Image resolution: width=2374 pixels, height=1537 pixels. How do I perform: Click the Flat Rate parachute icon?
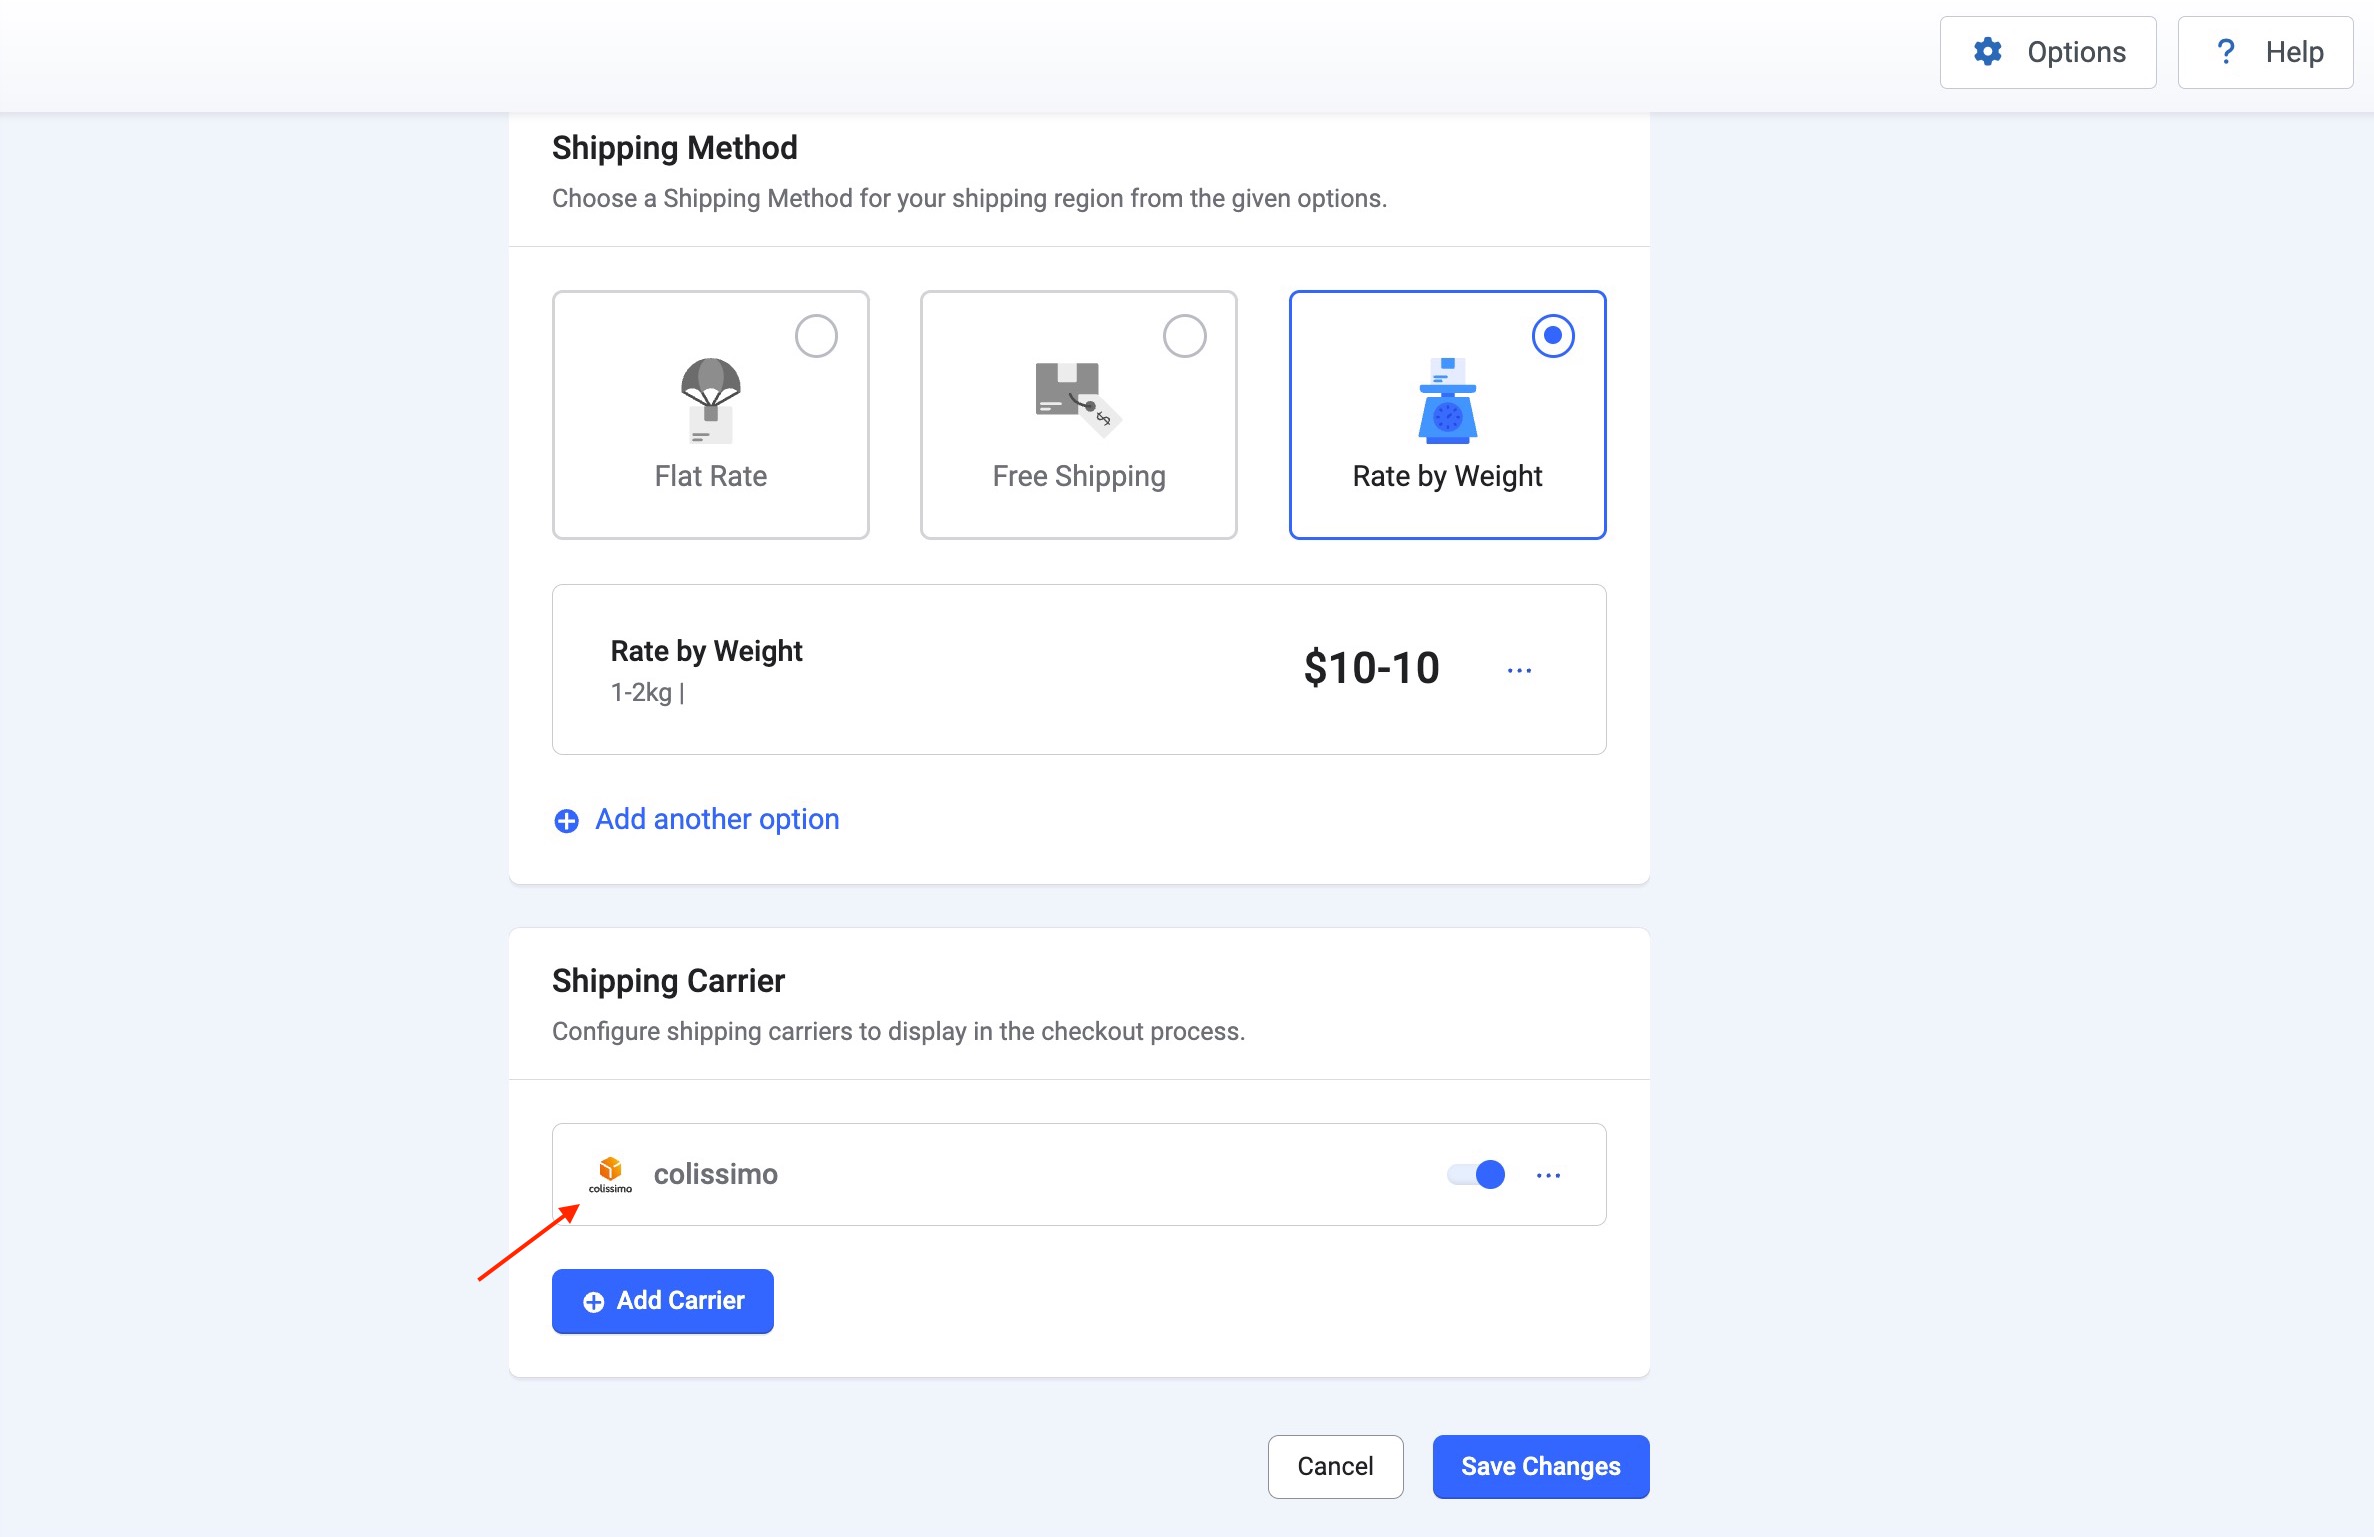pos(710,399)
